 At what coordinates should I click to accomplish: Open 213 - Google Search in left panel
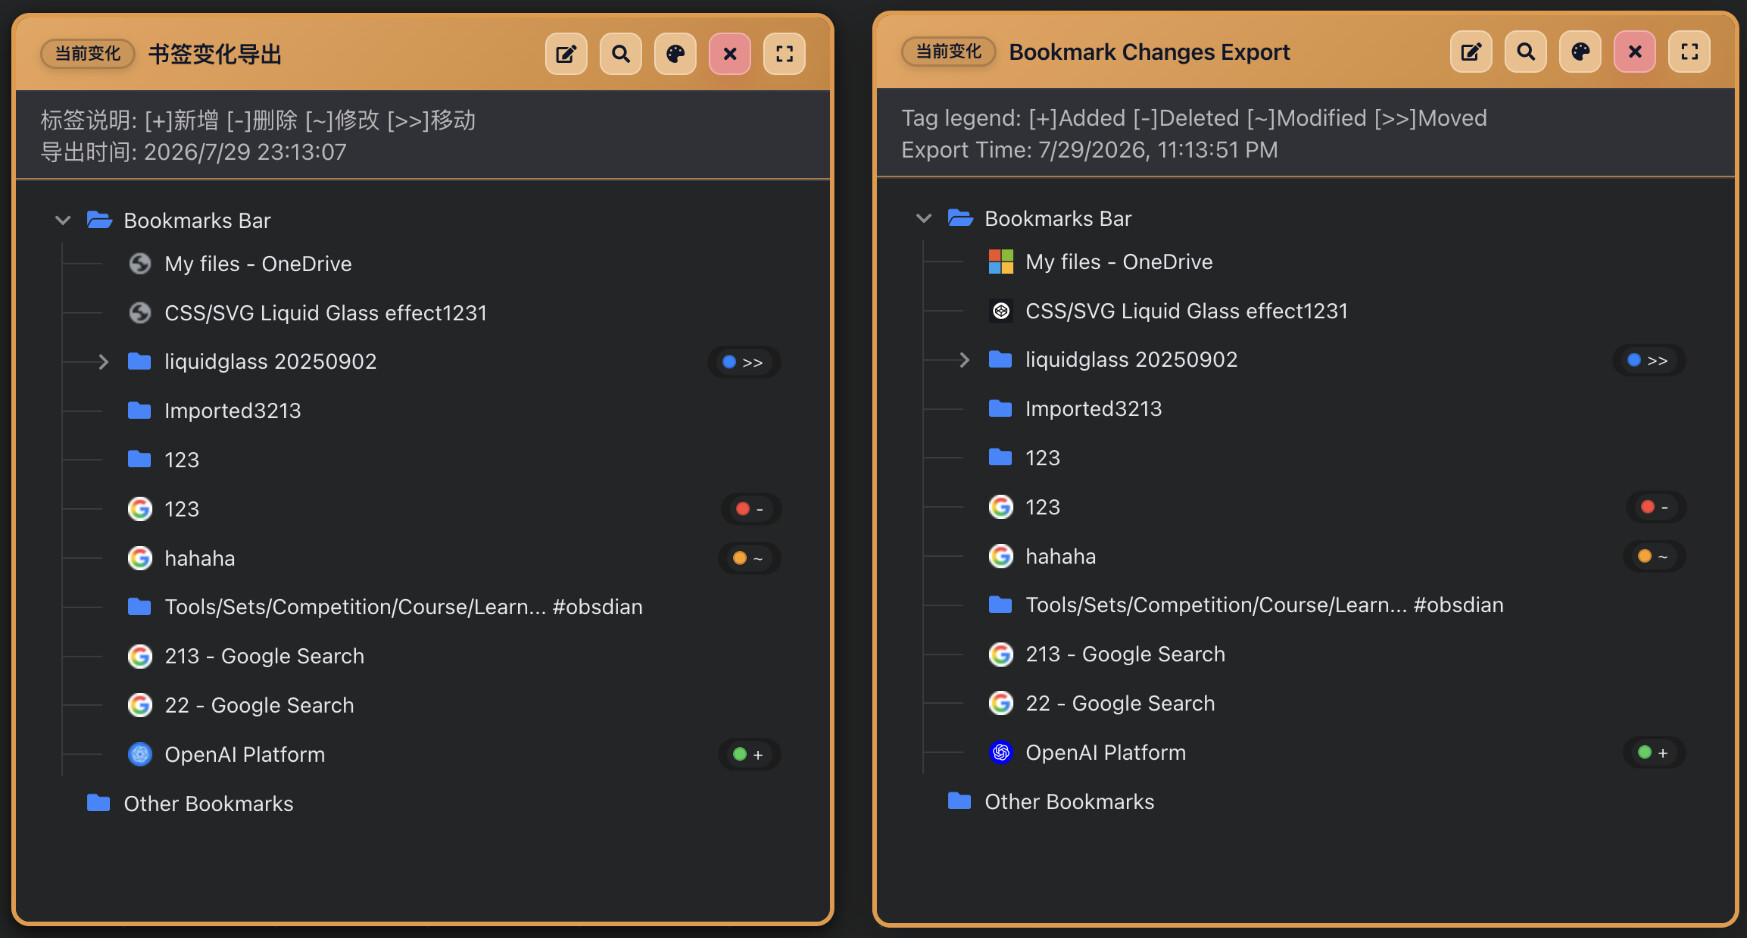(x=264, y=656)
